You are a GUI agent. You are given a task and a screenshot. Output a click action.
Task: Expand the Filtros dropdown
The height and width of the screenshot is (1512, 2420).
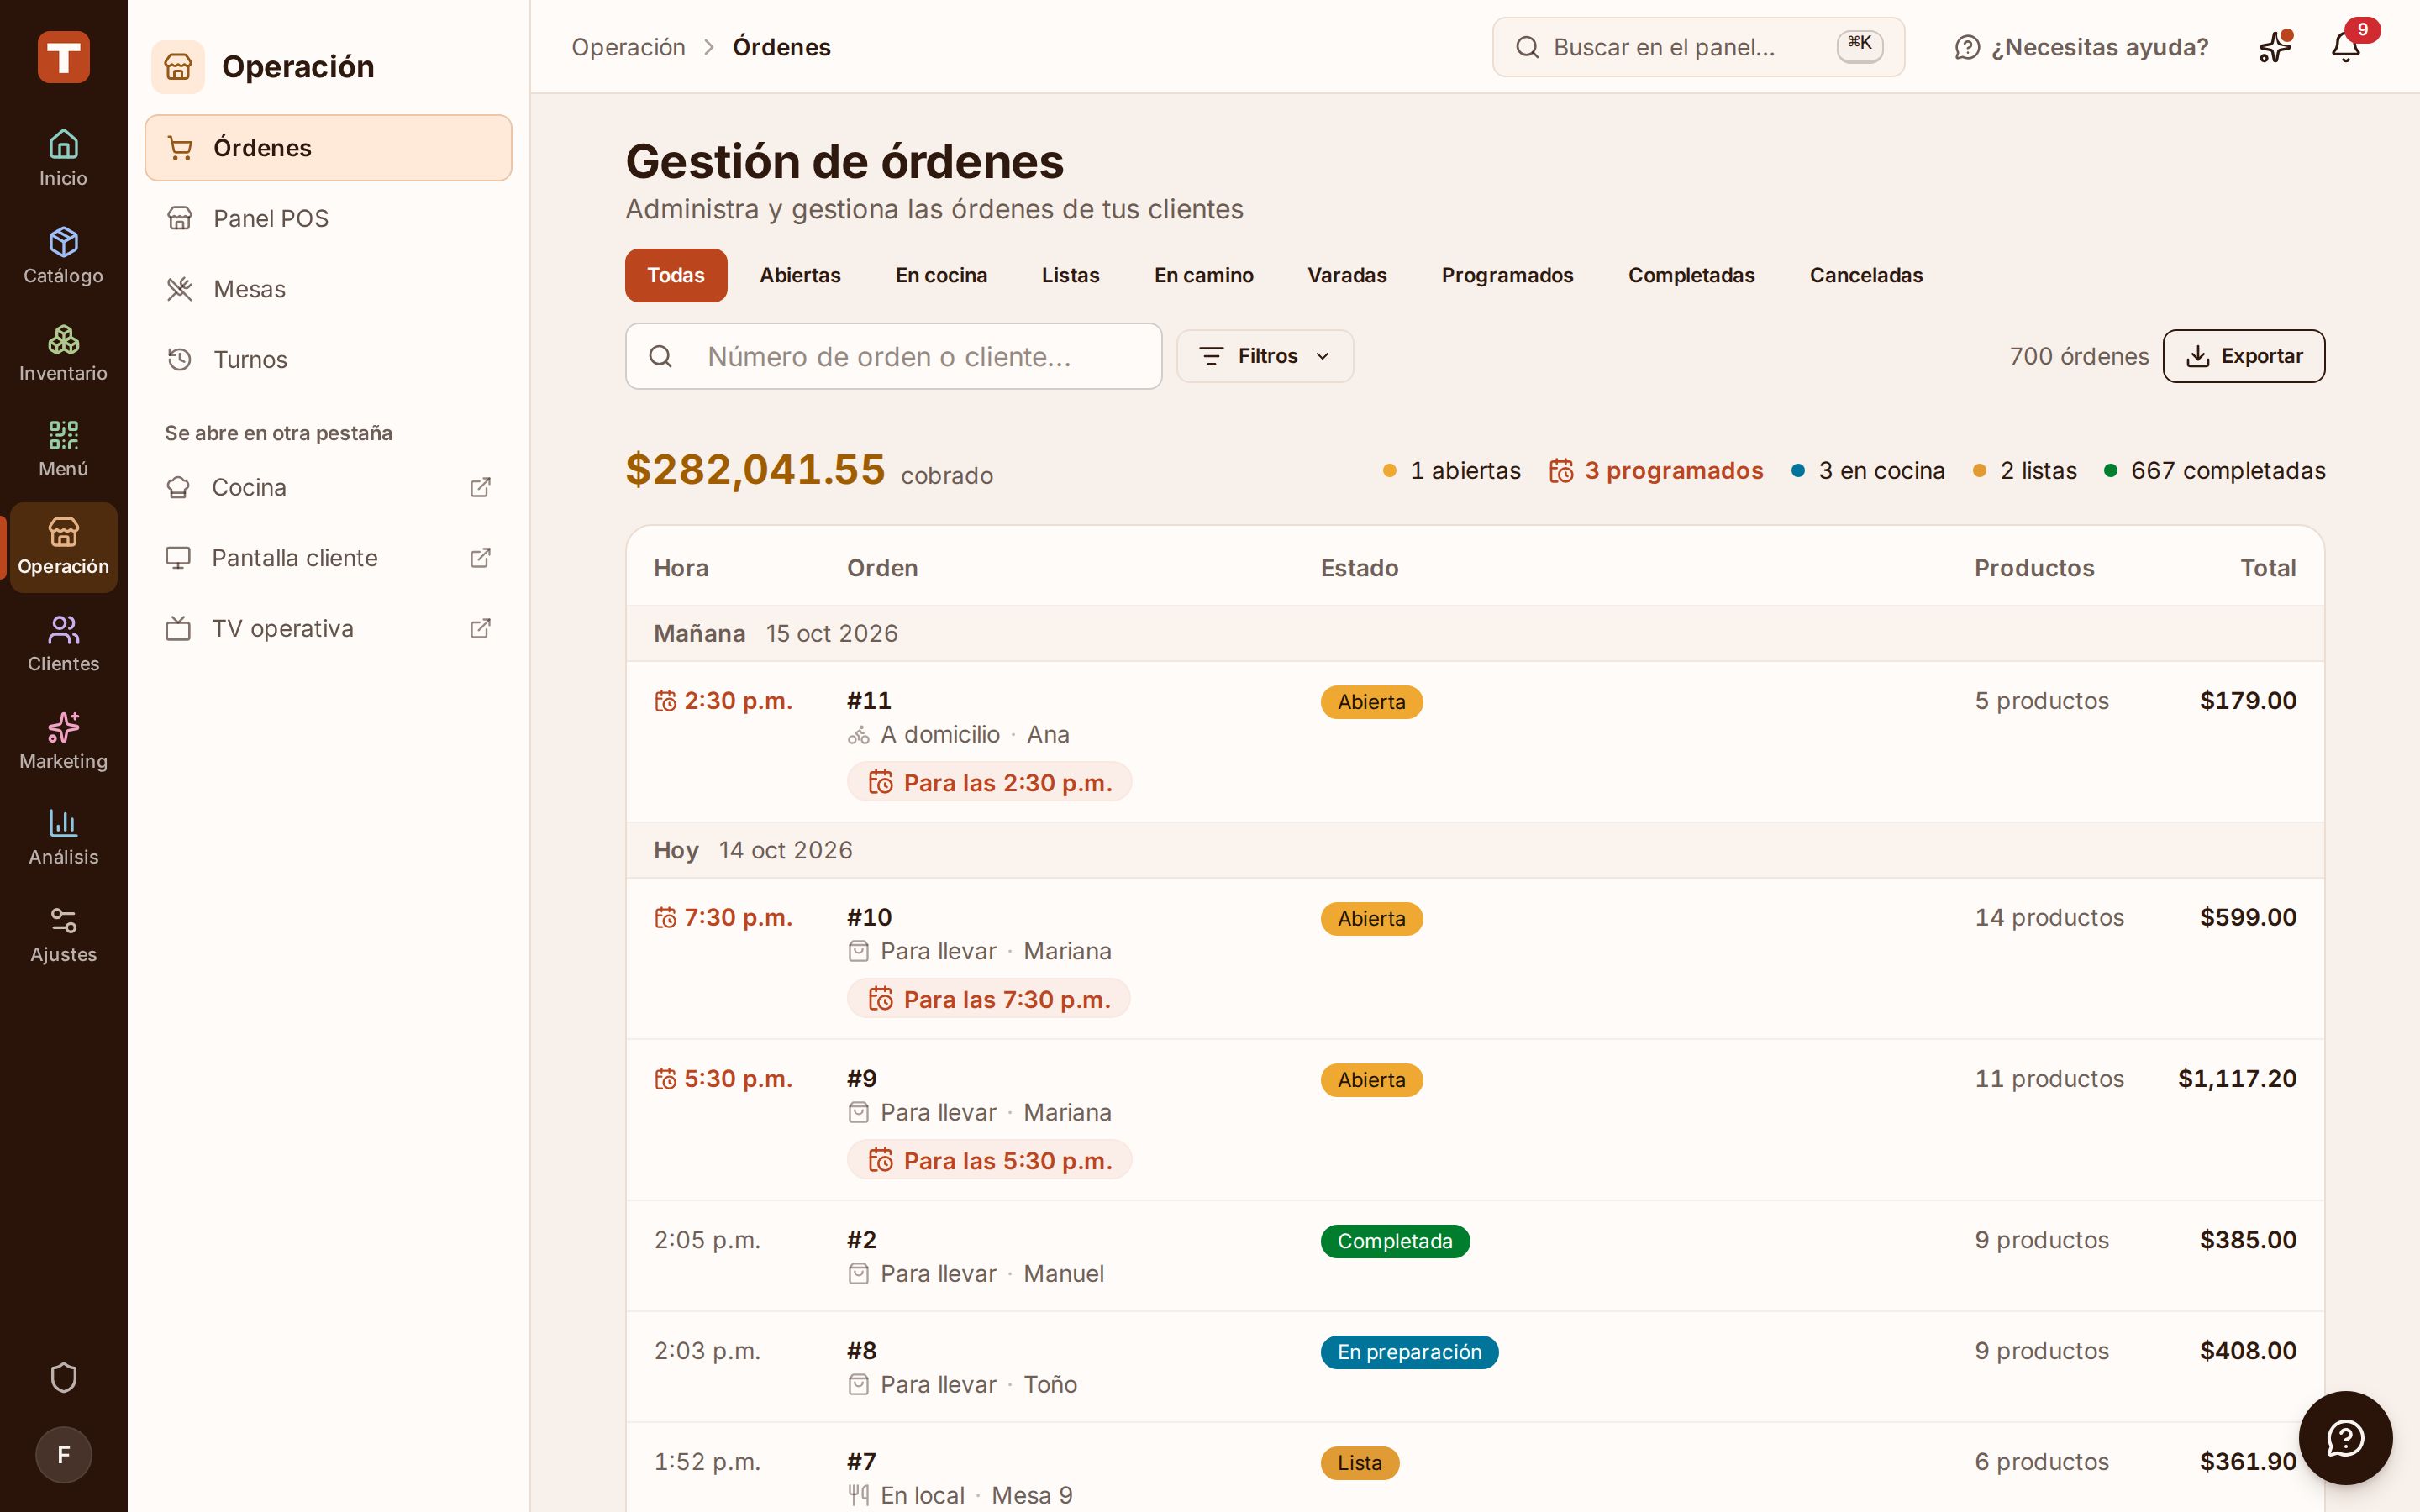tap(1265, 356)
